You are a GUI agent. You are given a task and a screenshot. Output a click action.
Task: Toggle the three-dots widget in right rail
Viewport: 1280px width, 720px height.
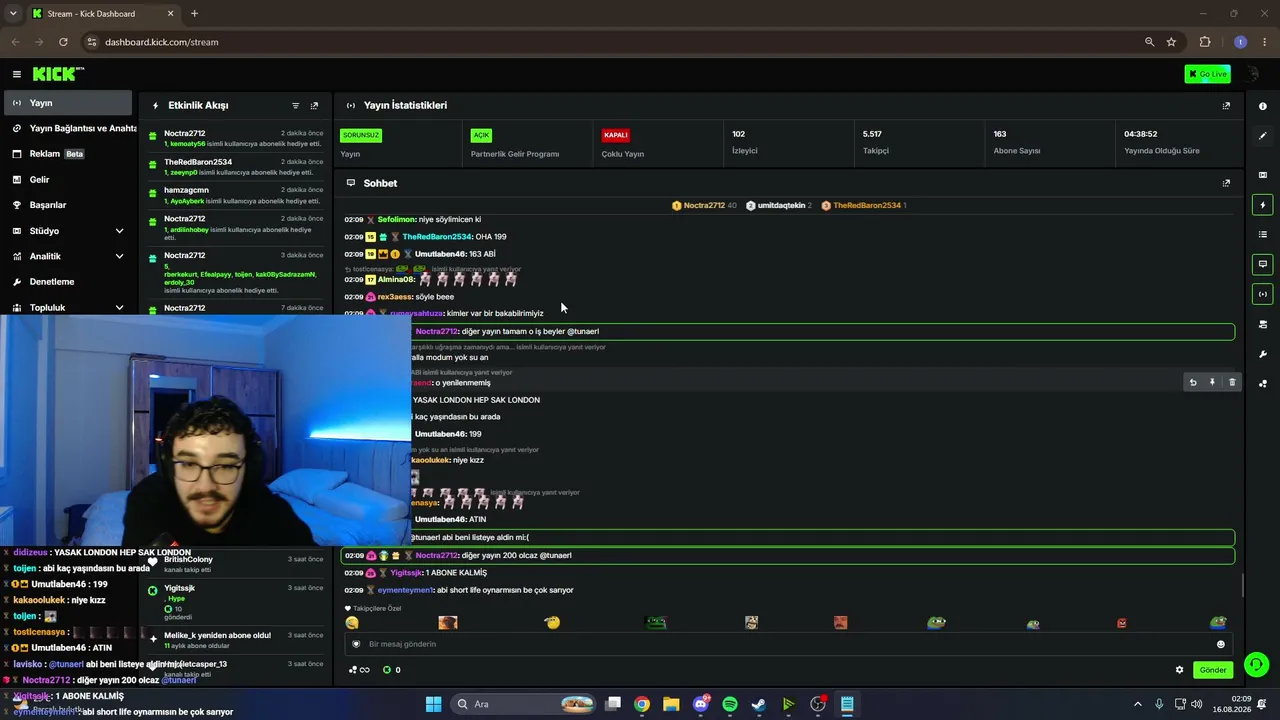pos(1262,383)
